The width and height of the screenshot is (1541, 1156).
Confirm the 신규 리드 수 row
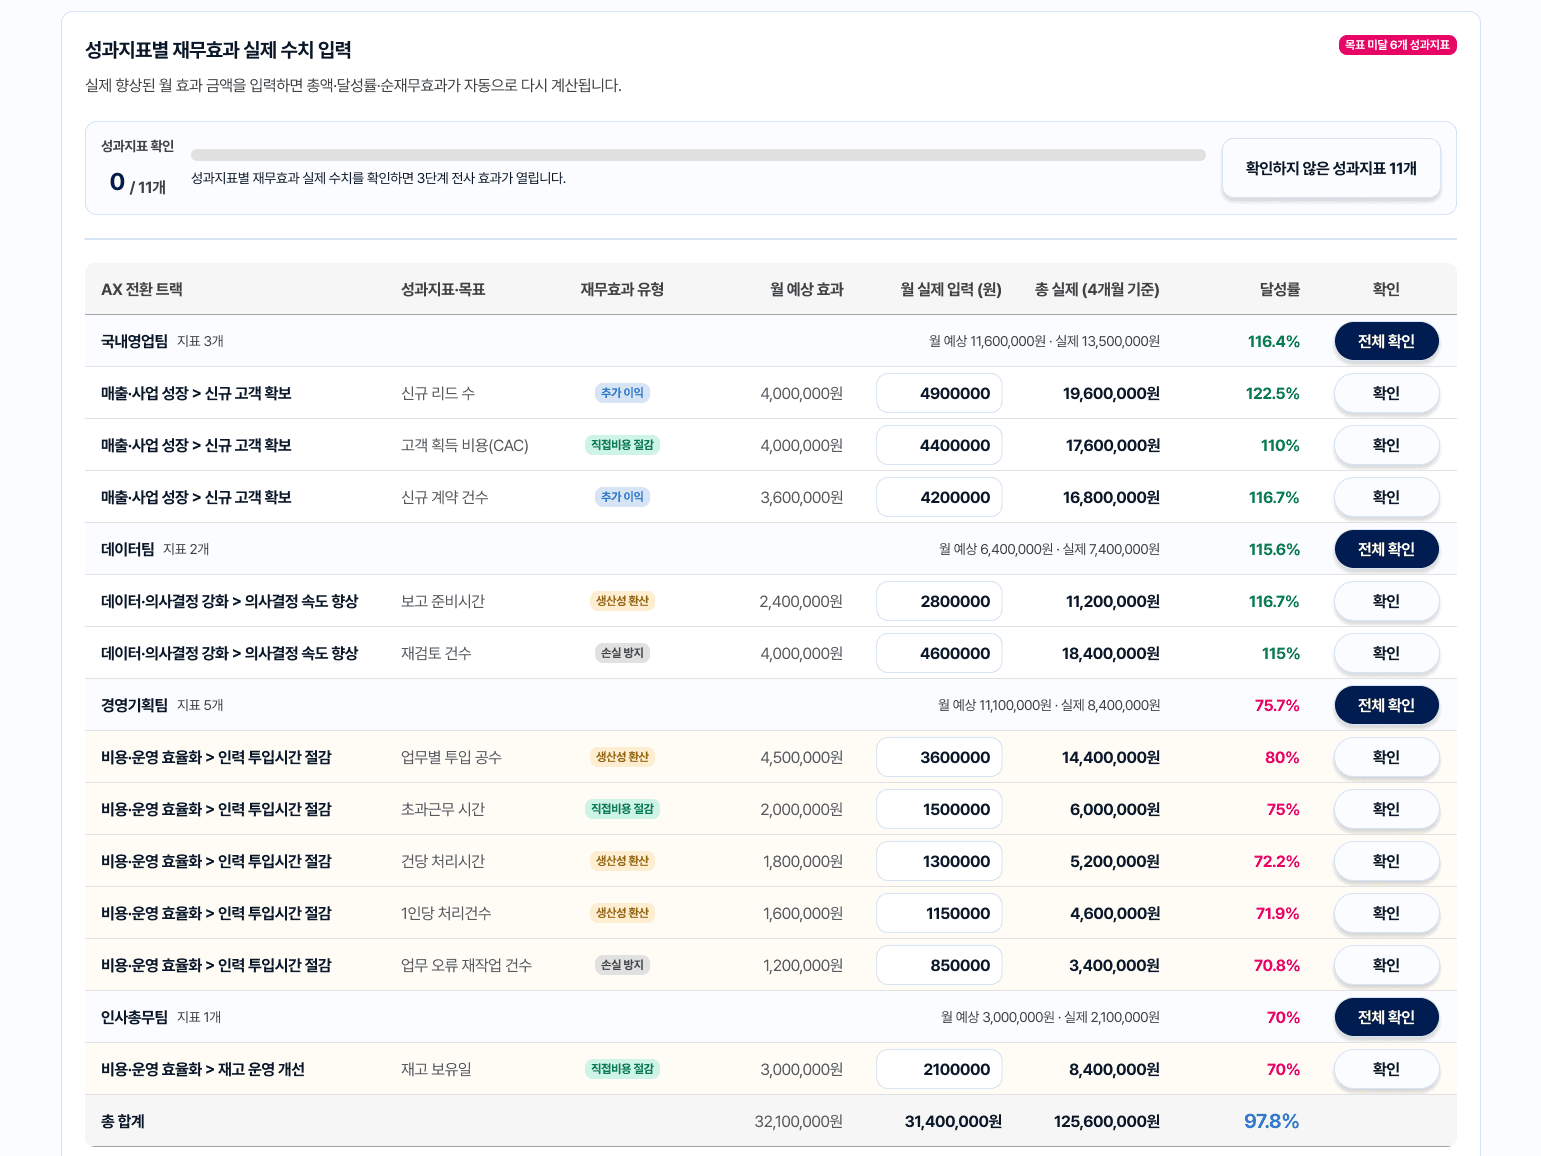point(1386,393)
